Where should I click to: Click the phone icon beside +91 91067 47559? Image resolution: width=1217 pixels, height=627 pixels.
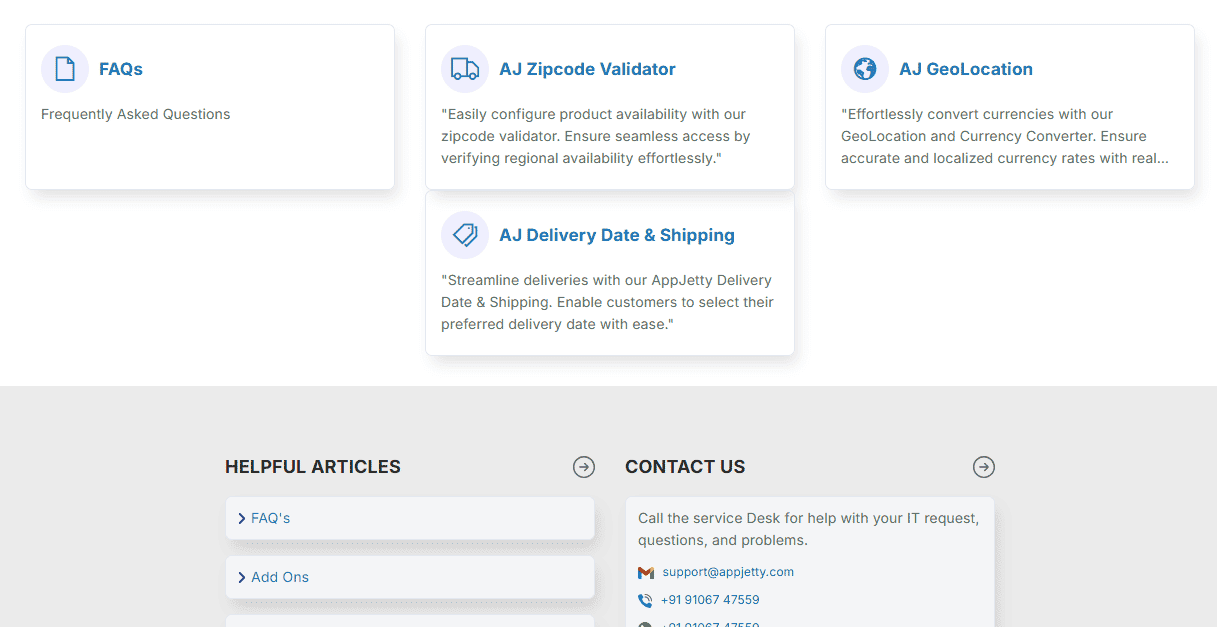[645, 601]
